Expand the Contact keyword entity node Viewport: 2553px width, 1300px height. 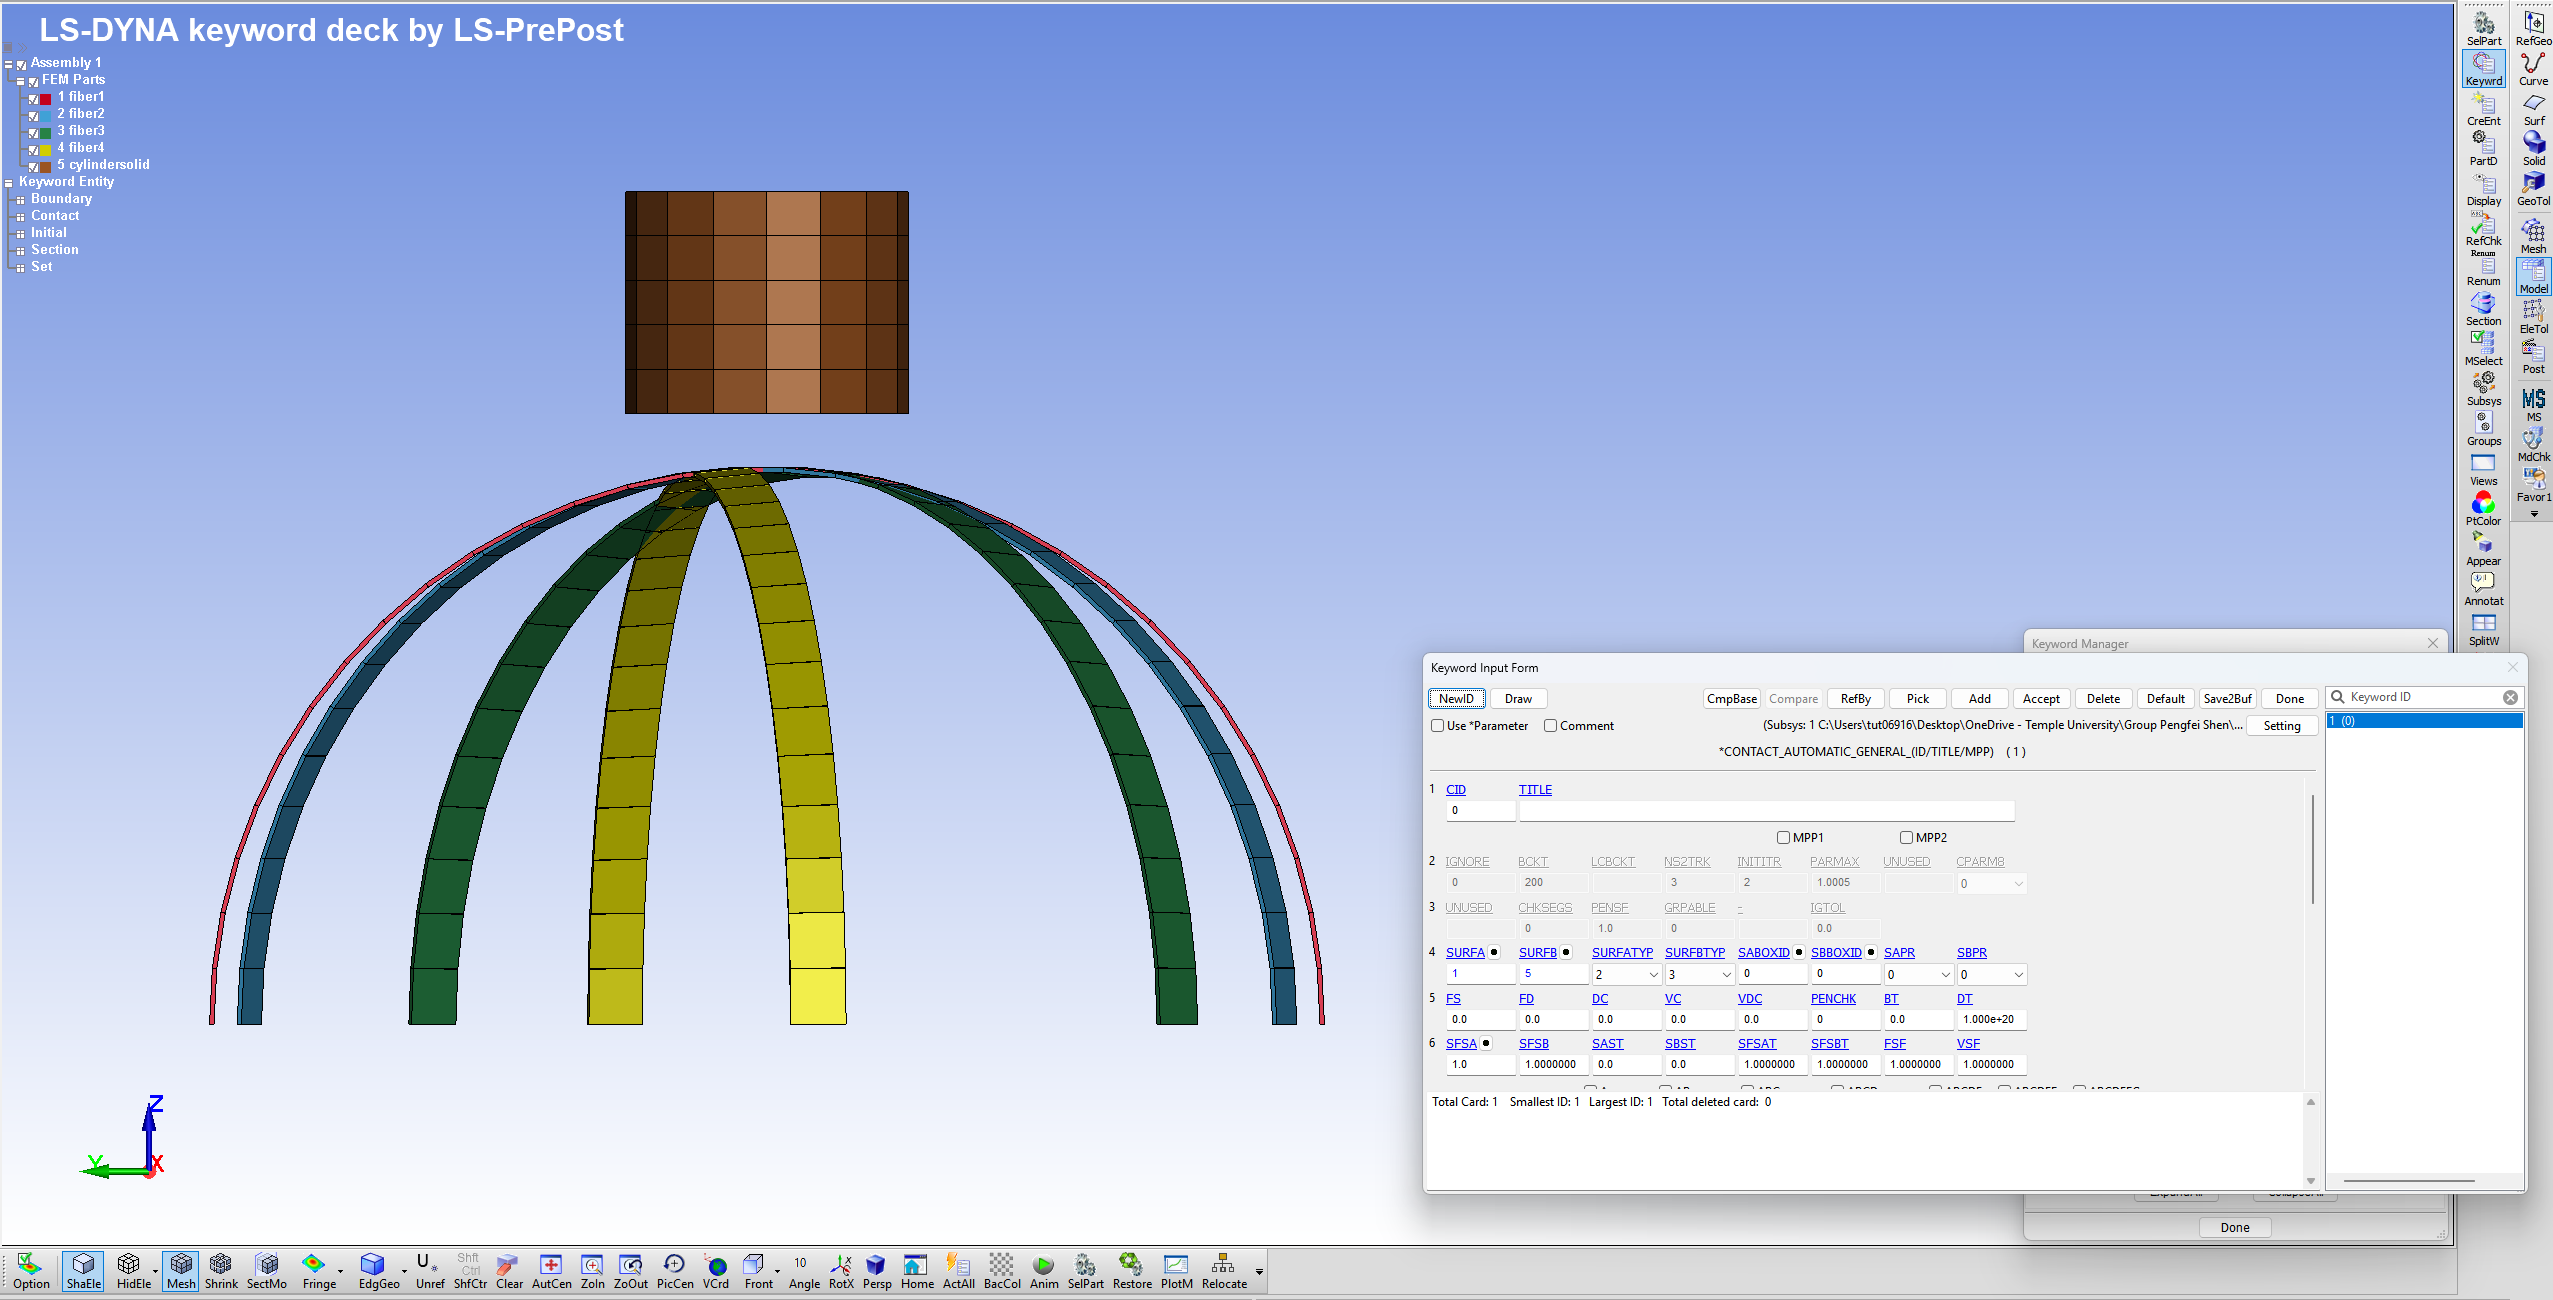(20, 217)
